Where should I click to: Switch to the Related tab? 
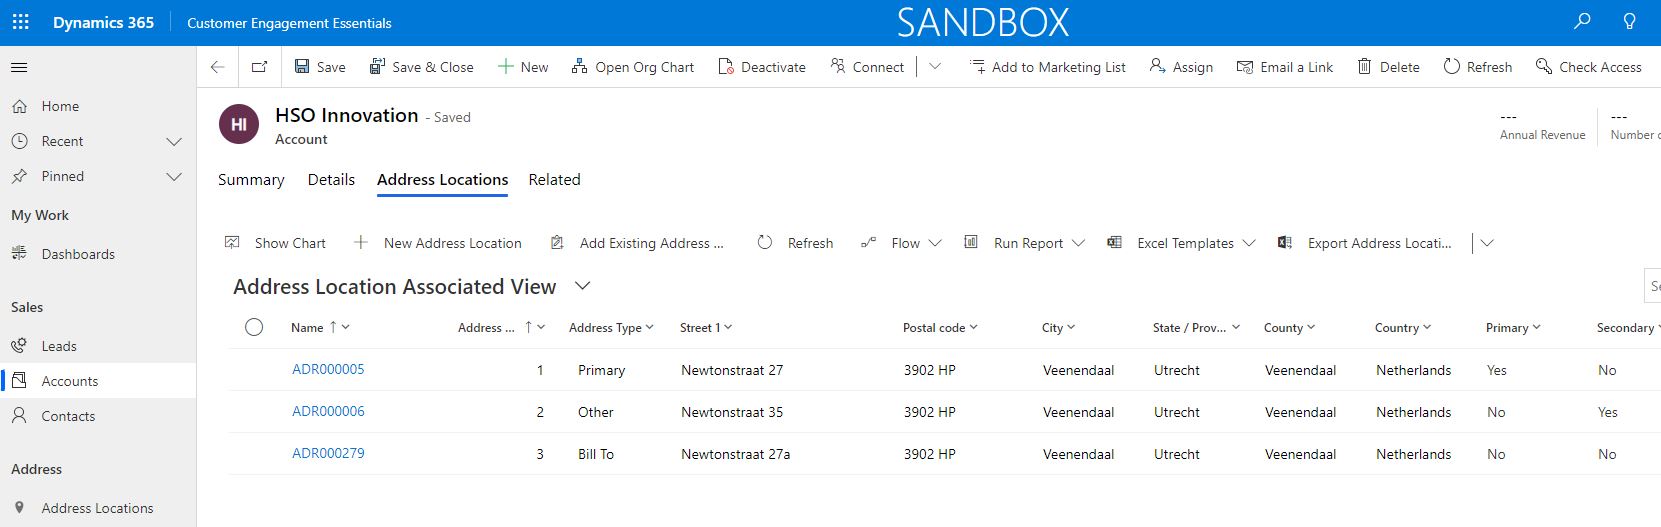coord(554,180)
